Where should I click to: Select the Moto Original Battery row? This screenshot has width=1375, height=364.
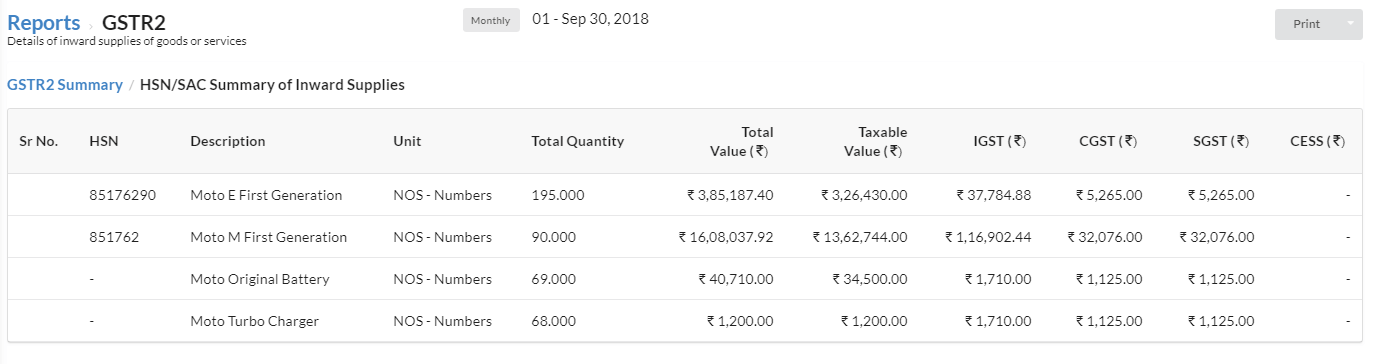[x=685, y=279]
